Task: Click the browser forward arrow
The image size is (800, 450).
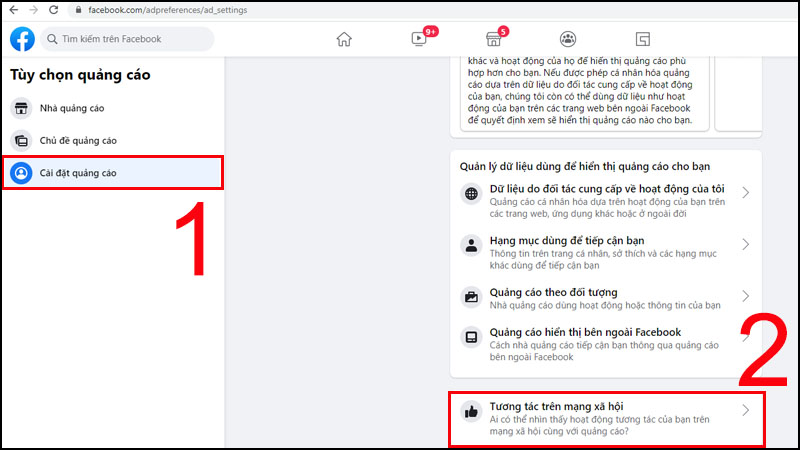Action: click(34, 10)
